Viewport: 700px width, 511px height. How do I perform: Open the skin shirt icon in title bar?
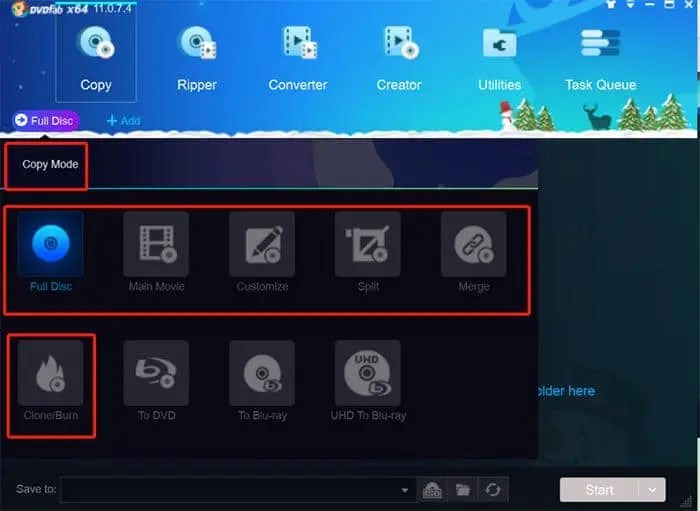tap(611, 4)
